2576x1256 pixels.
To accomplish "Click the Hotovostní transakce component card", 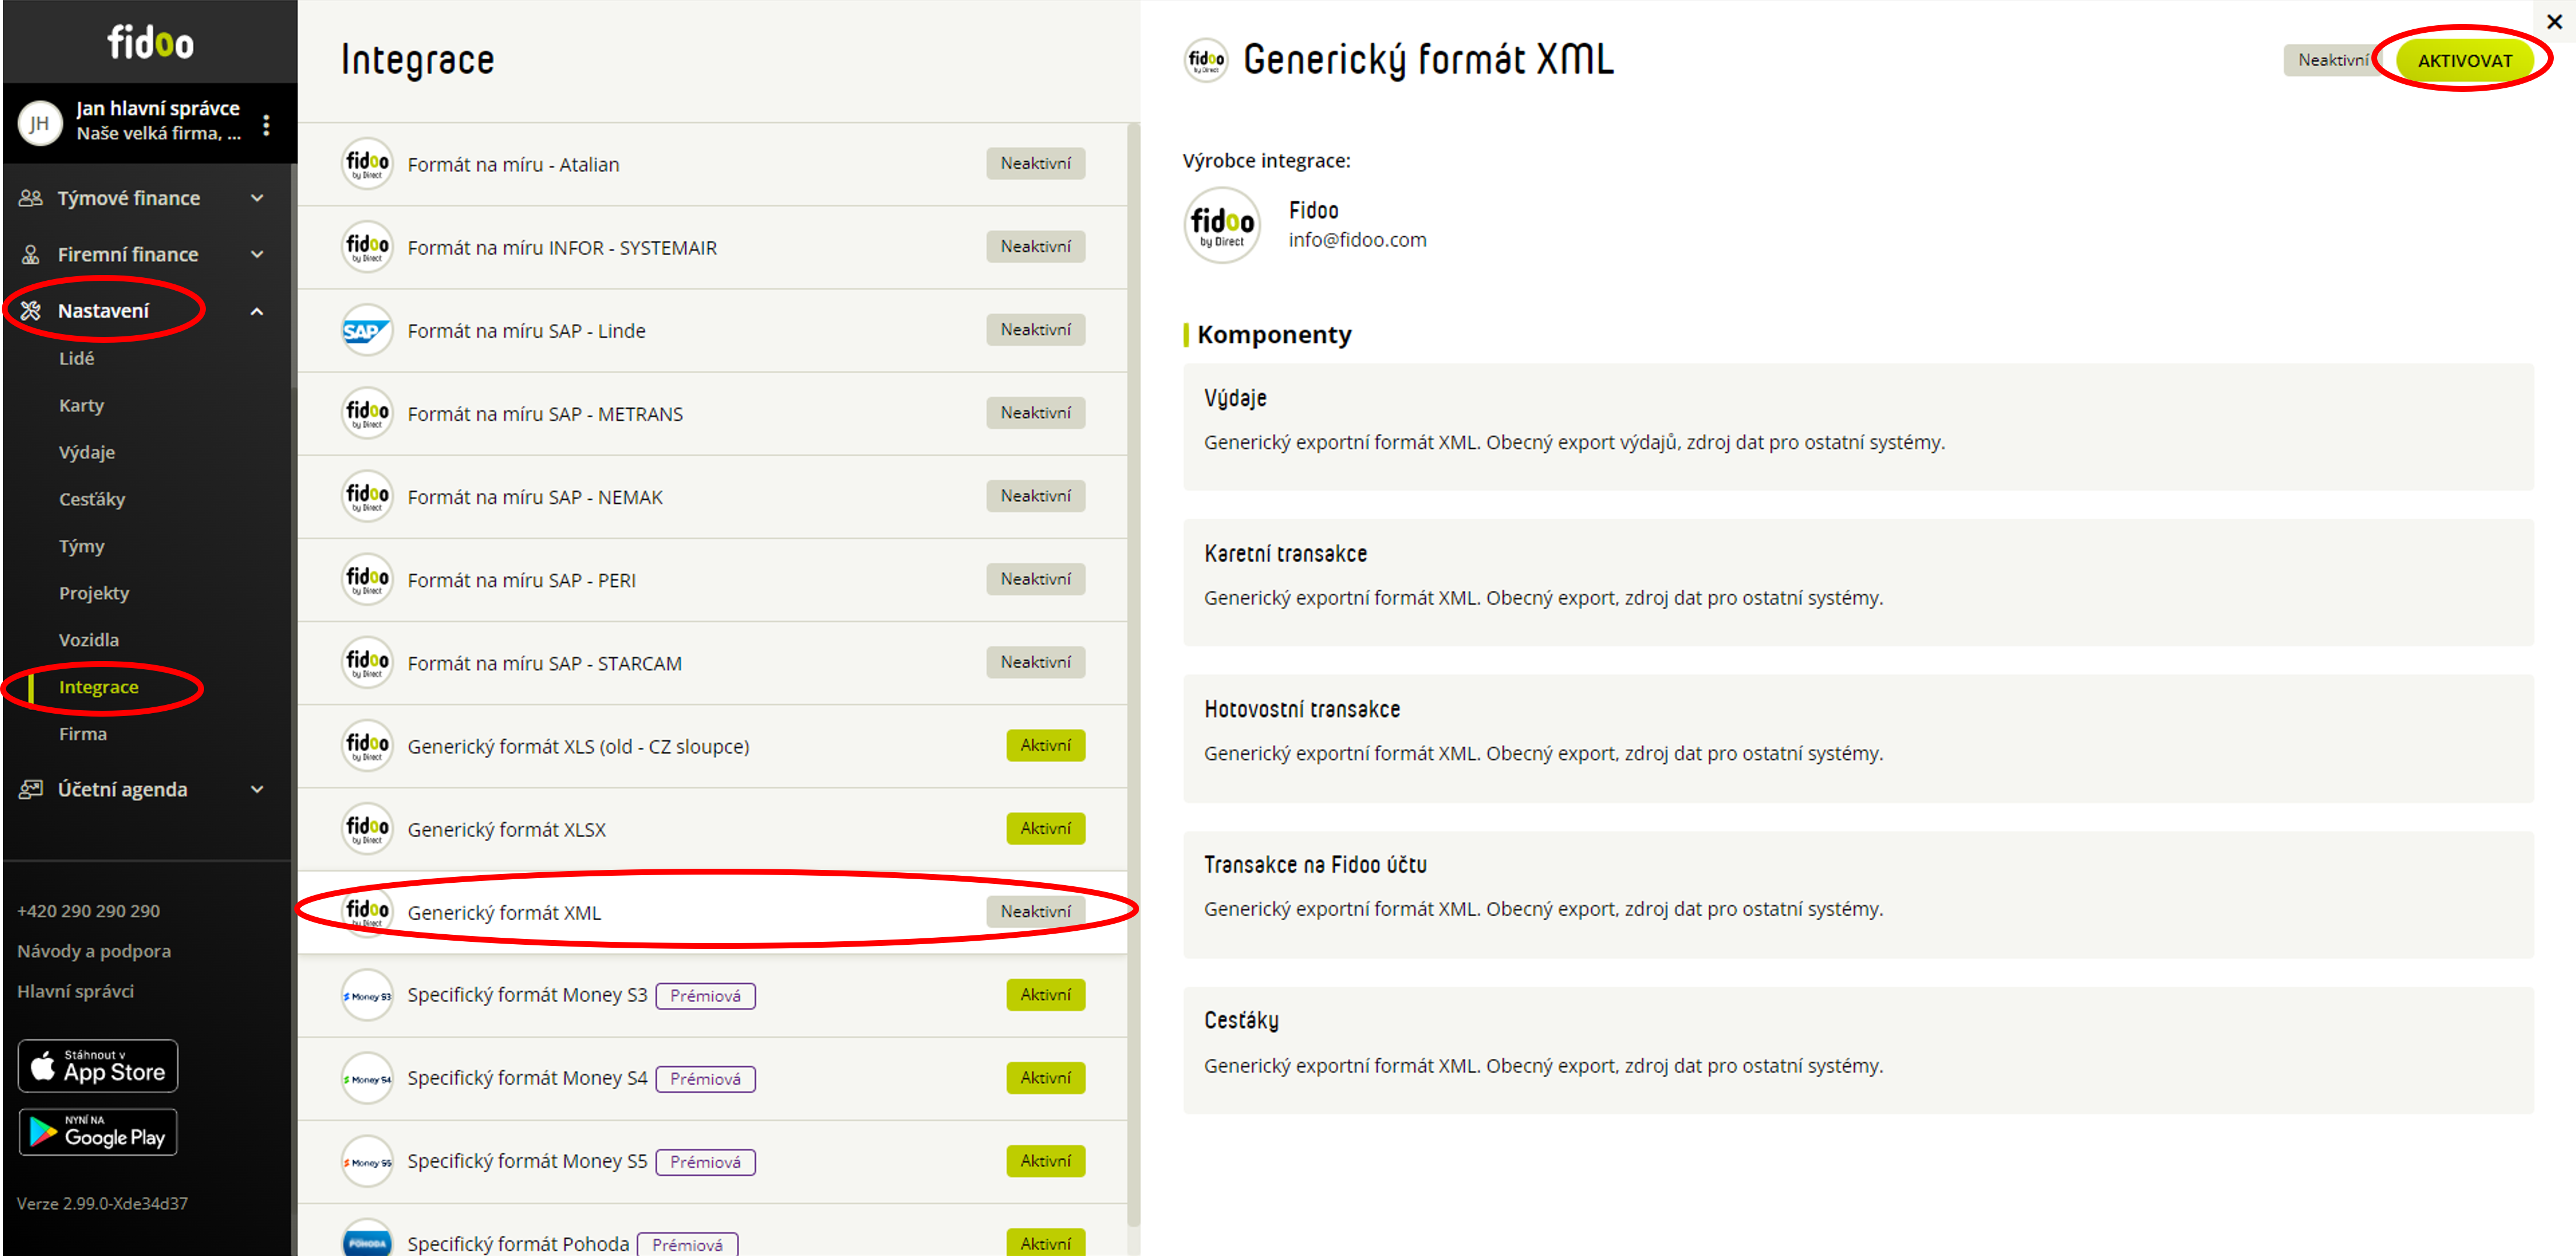I will point(1858,738).
